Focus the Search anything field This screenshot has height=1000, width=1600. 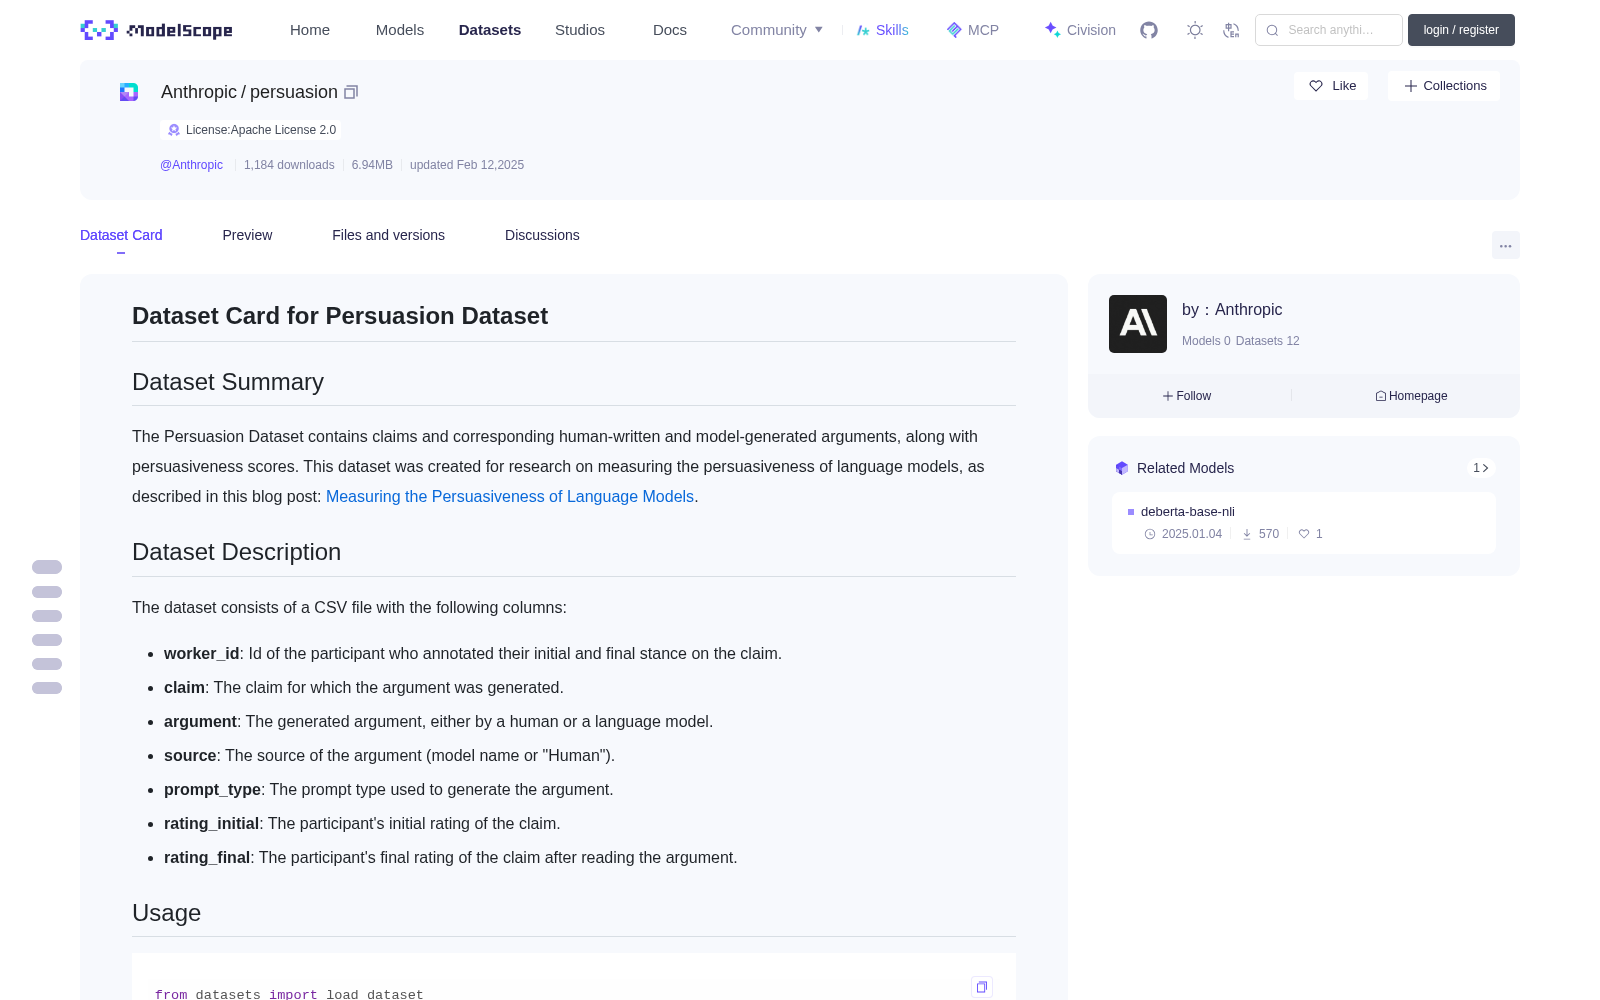tap(1329, 30)
